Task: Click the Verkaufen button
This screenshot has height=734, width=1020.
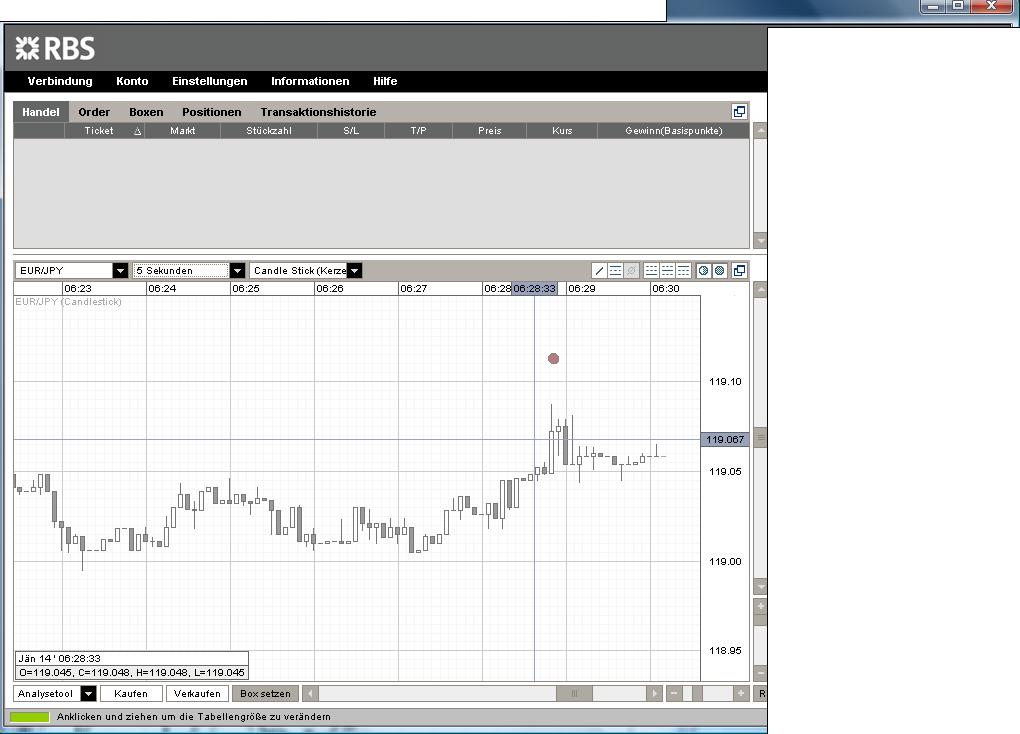Action: pos(197,694)
